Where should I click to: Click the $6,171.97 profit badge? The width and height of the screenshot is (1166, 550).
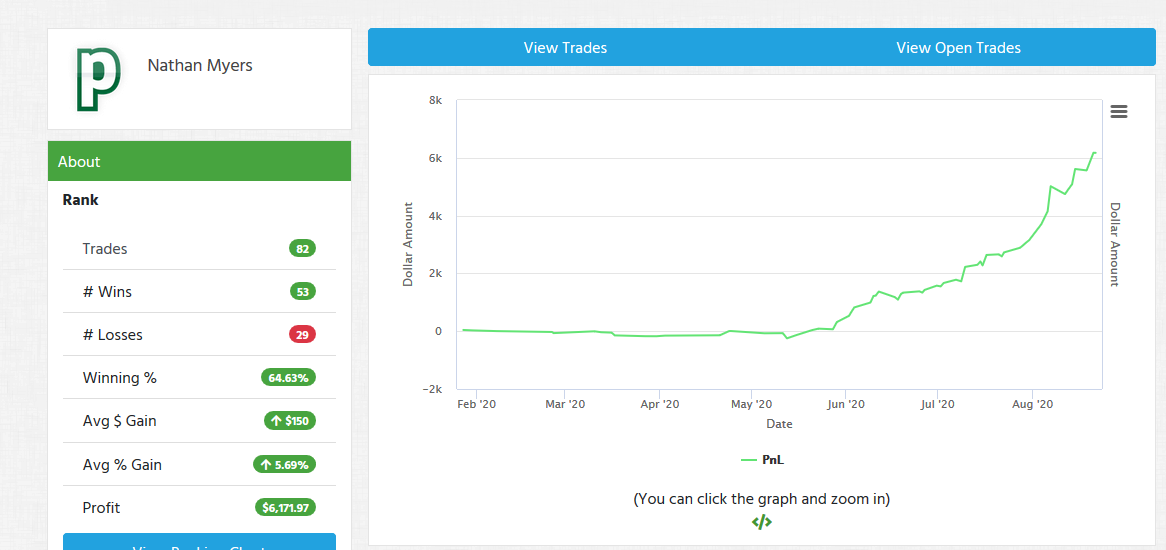click(x=285, y=508)
